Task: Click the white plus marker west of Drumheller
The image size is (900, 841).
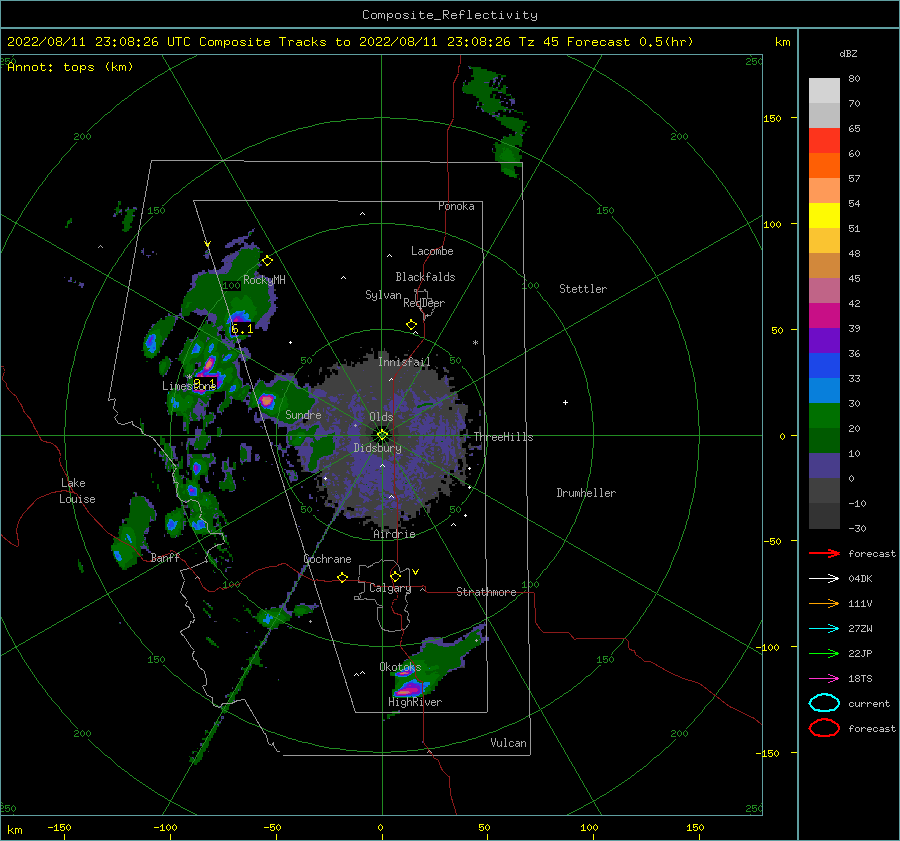Action: (565, 402)
